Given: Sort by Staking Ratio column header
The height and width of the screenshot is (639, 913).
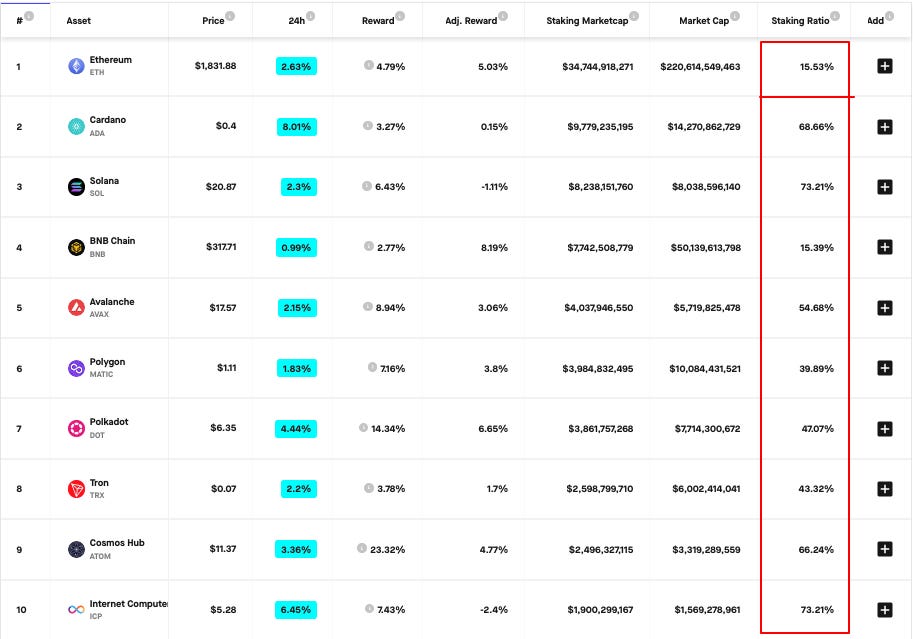Looking at the screenshot, I should tap(800, 21).
